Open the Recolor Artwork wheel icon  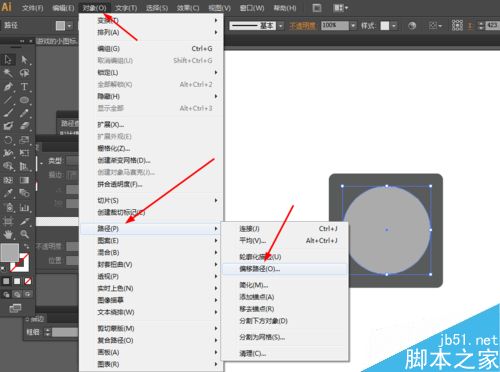[x=412, y=26]
